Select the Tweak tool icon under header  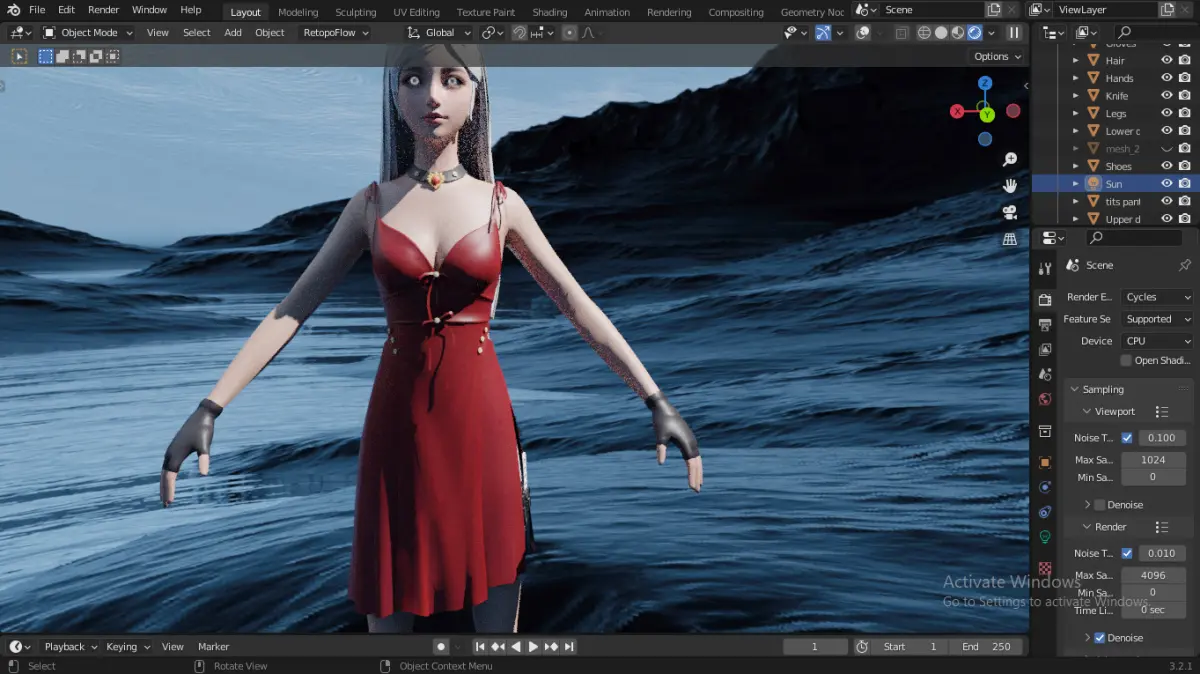click(x=19, y=56)
